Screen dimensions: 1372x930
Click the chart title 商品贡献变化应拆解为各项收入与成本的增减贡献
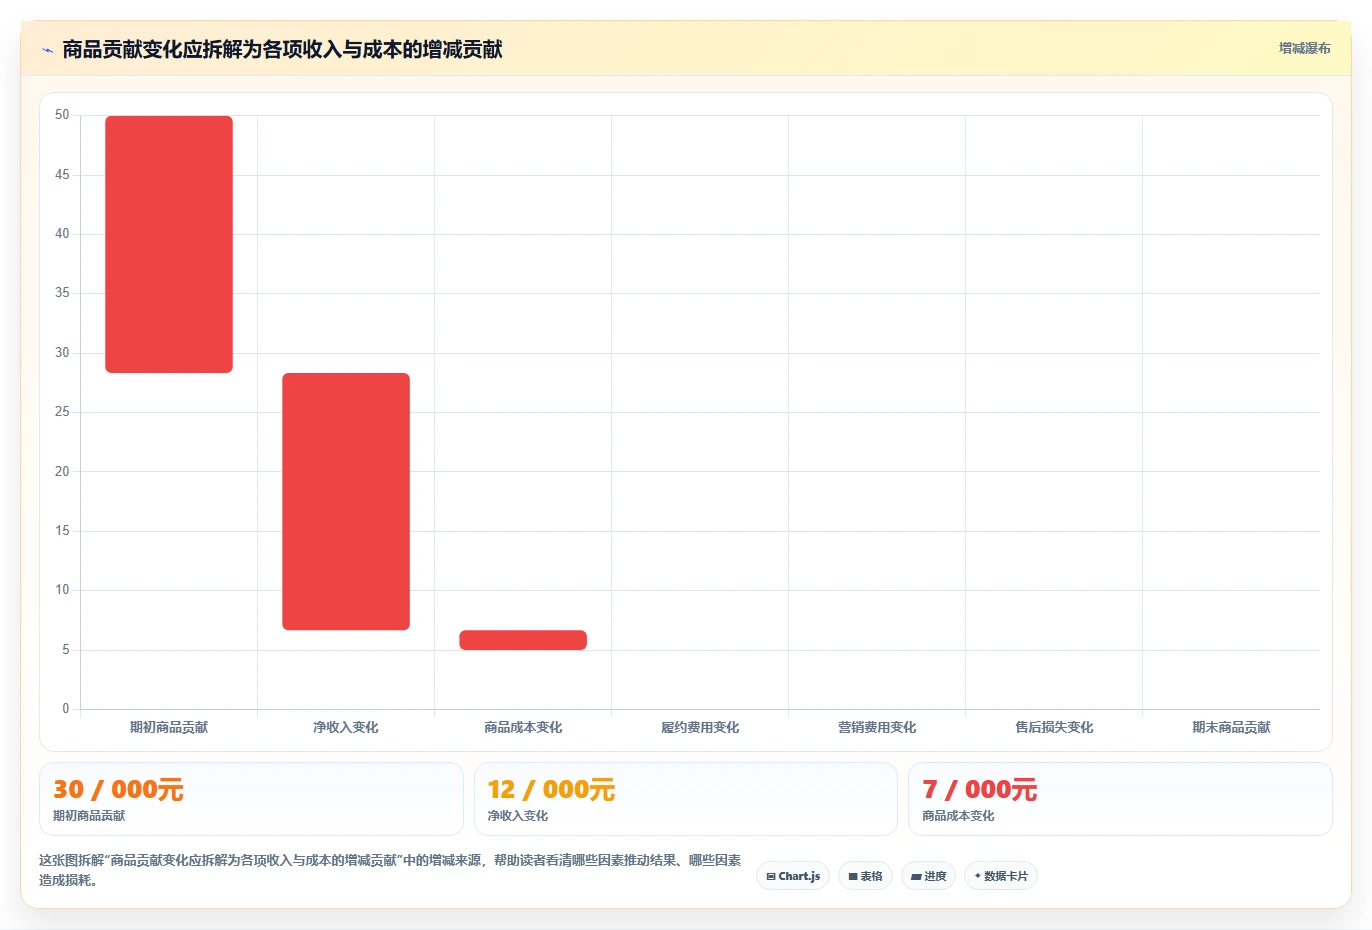click(282, 49)
